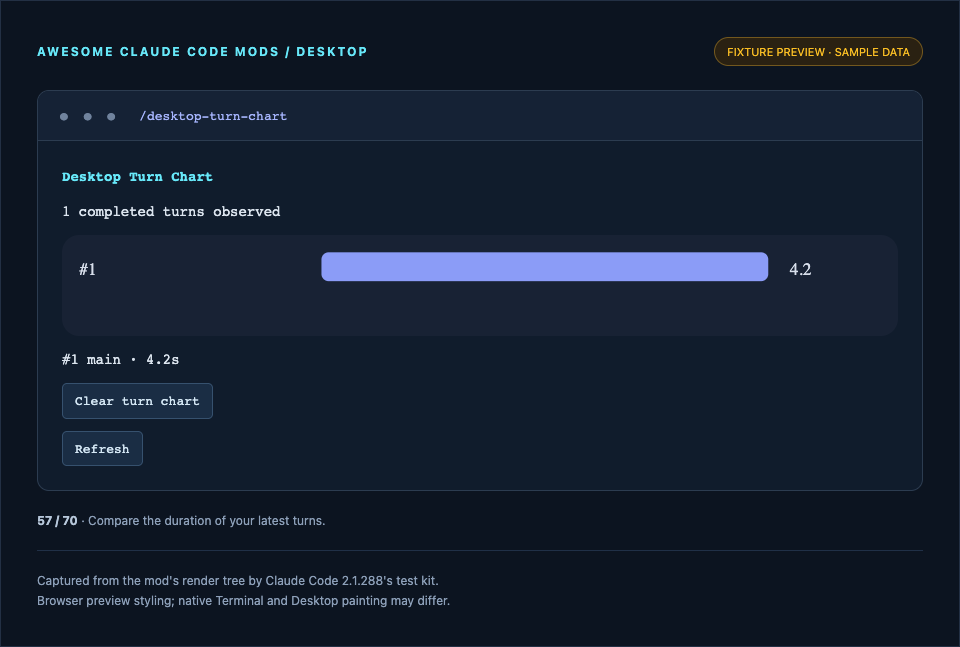Click the 'Captured from the mod's render tree' note
Viewport: 960px width, 647px height.
[x=238, y=580]
